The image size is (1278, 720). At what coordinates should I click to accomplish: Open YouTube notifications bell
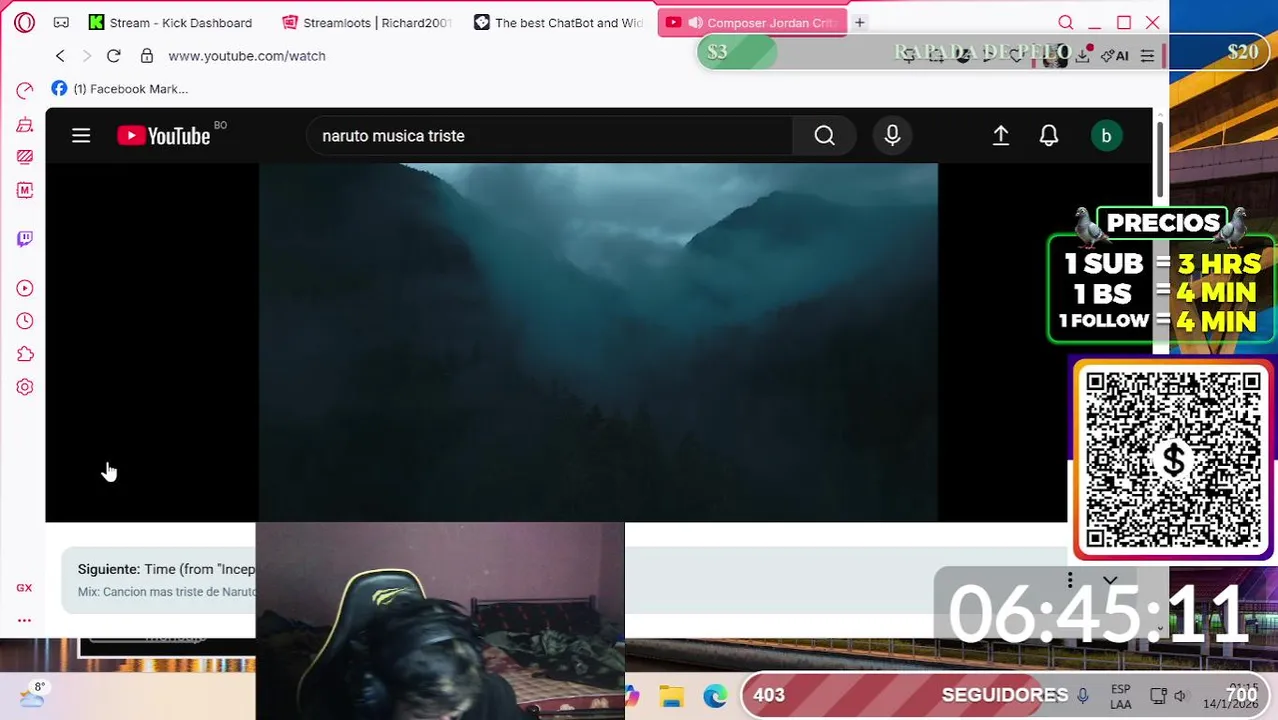(1049, 136)
